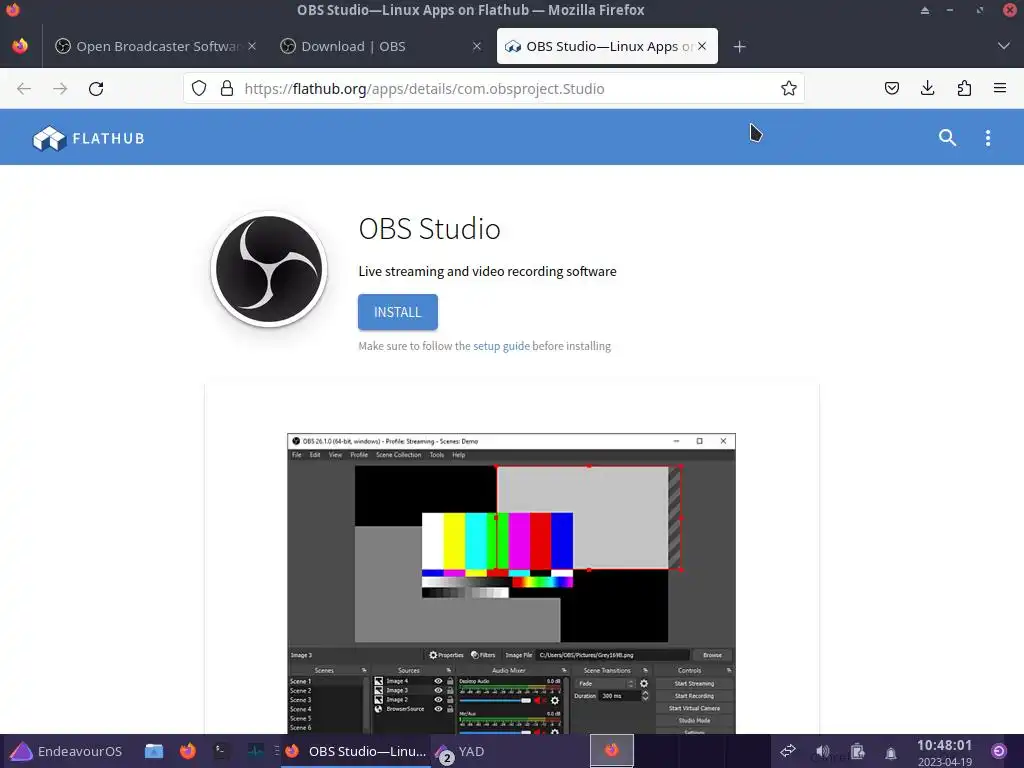The image size is (1024, 768).
Task: Open a new browser tab
Action: (739, 46)
